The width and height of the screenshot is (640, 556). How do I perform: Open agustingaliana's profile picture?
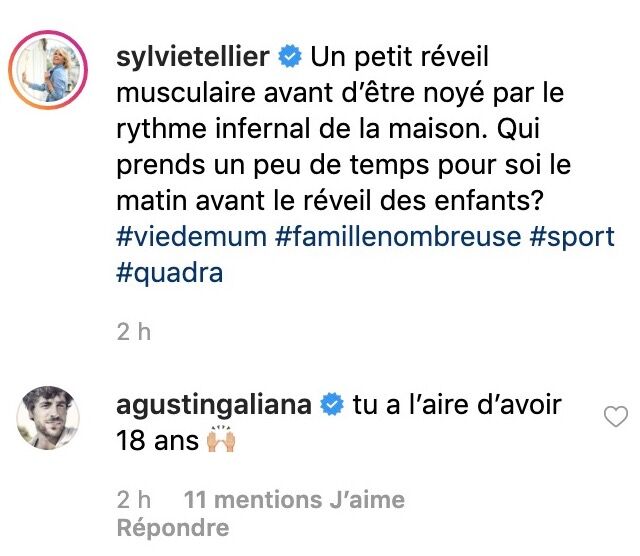coord(48,417)
